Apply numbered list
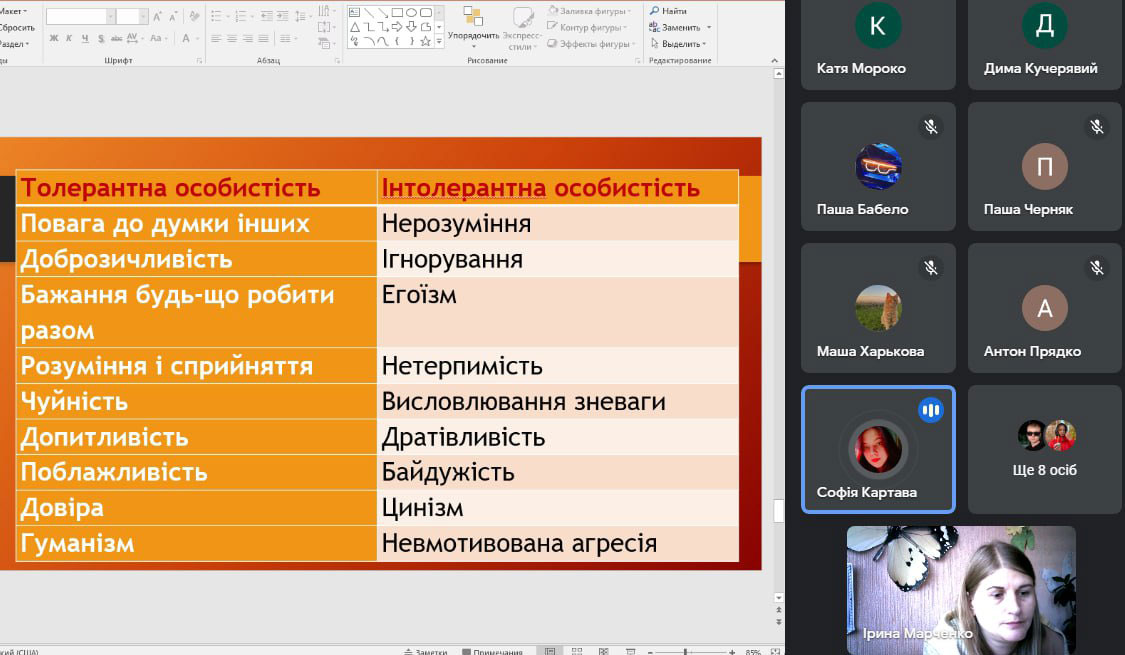Image resolution: width=1125 pixels, height=655 pixels. pos(242,17)
